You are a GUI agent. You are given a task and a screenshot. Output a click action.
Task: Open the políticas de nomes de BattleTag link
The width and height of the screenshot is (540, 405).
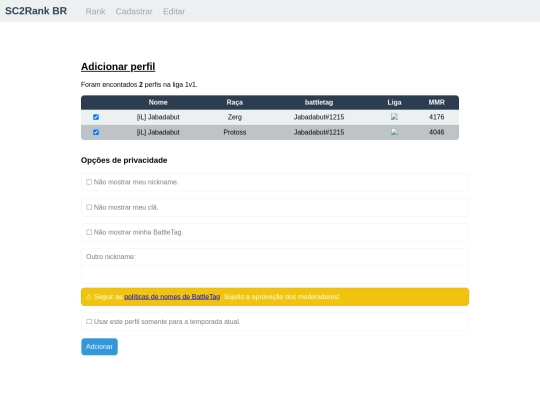[x=172, y=297]
